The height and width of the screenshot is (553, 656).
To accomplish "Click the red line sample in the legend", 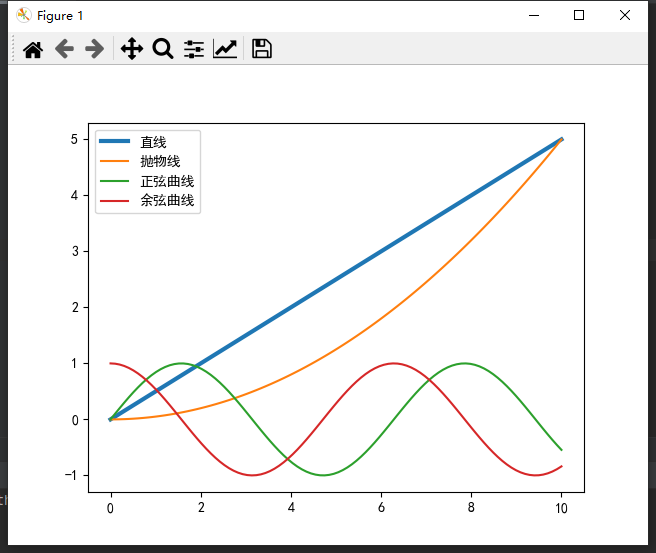I will coord(114,201).
